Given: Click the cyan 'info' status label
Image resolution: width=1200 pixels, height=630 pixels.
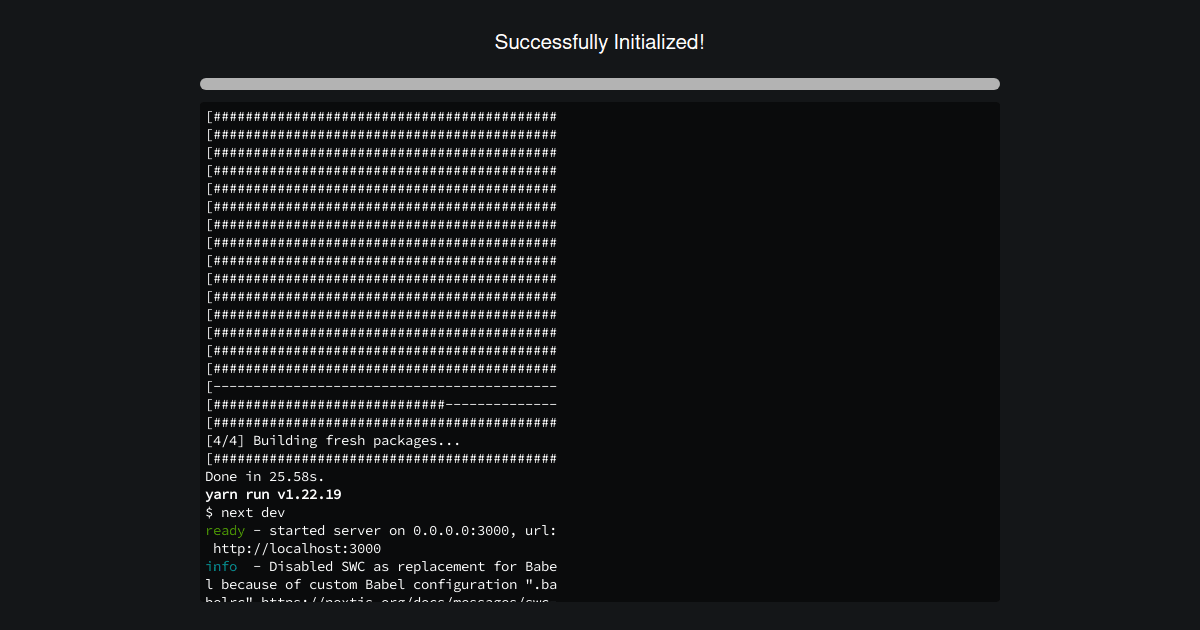Looking at the screenshot, I should tap(220, 566).
